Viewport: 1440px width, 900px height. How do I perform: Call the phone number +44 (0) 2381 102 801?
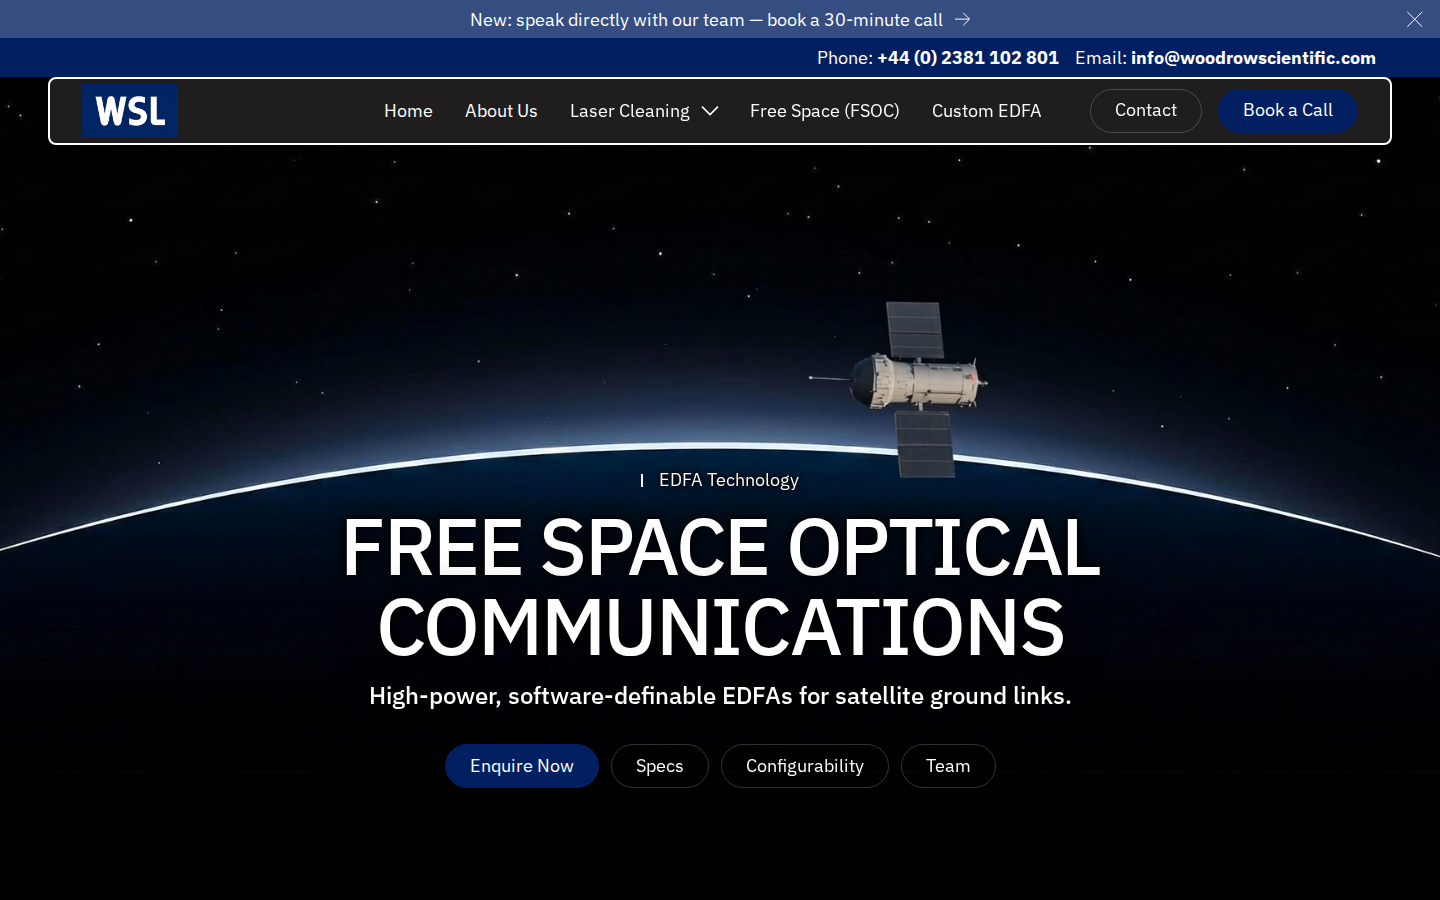pyautogui.click(x=967, y=58)
